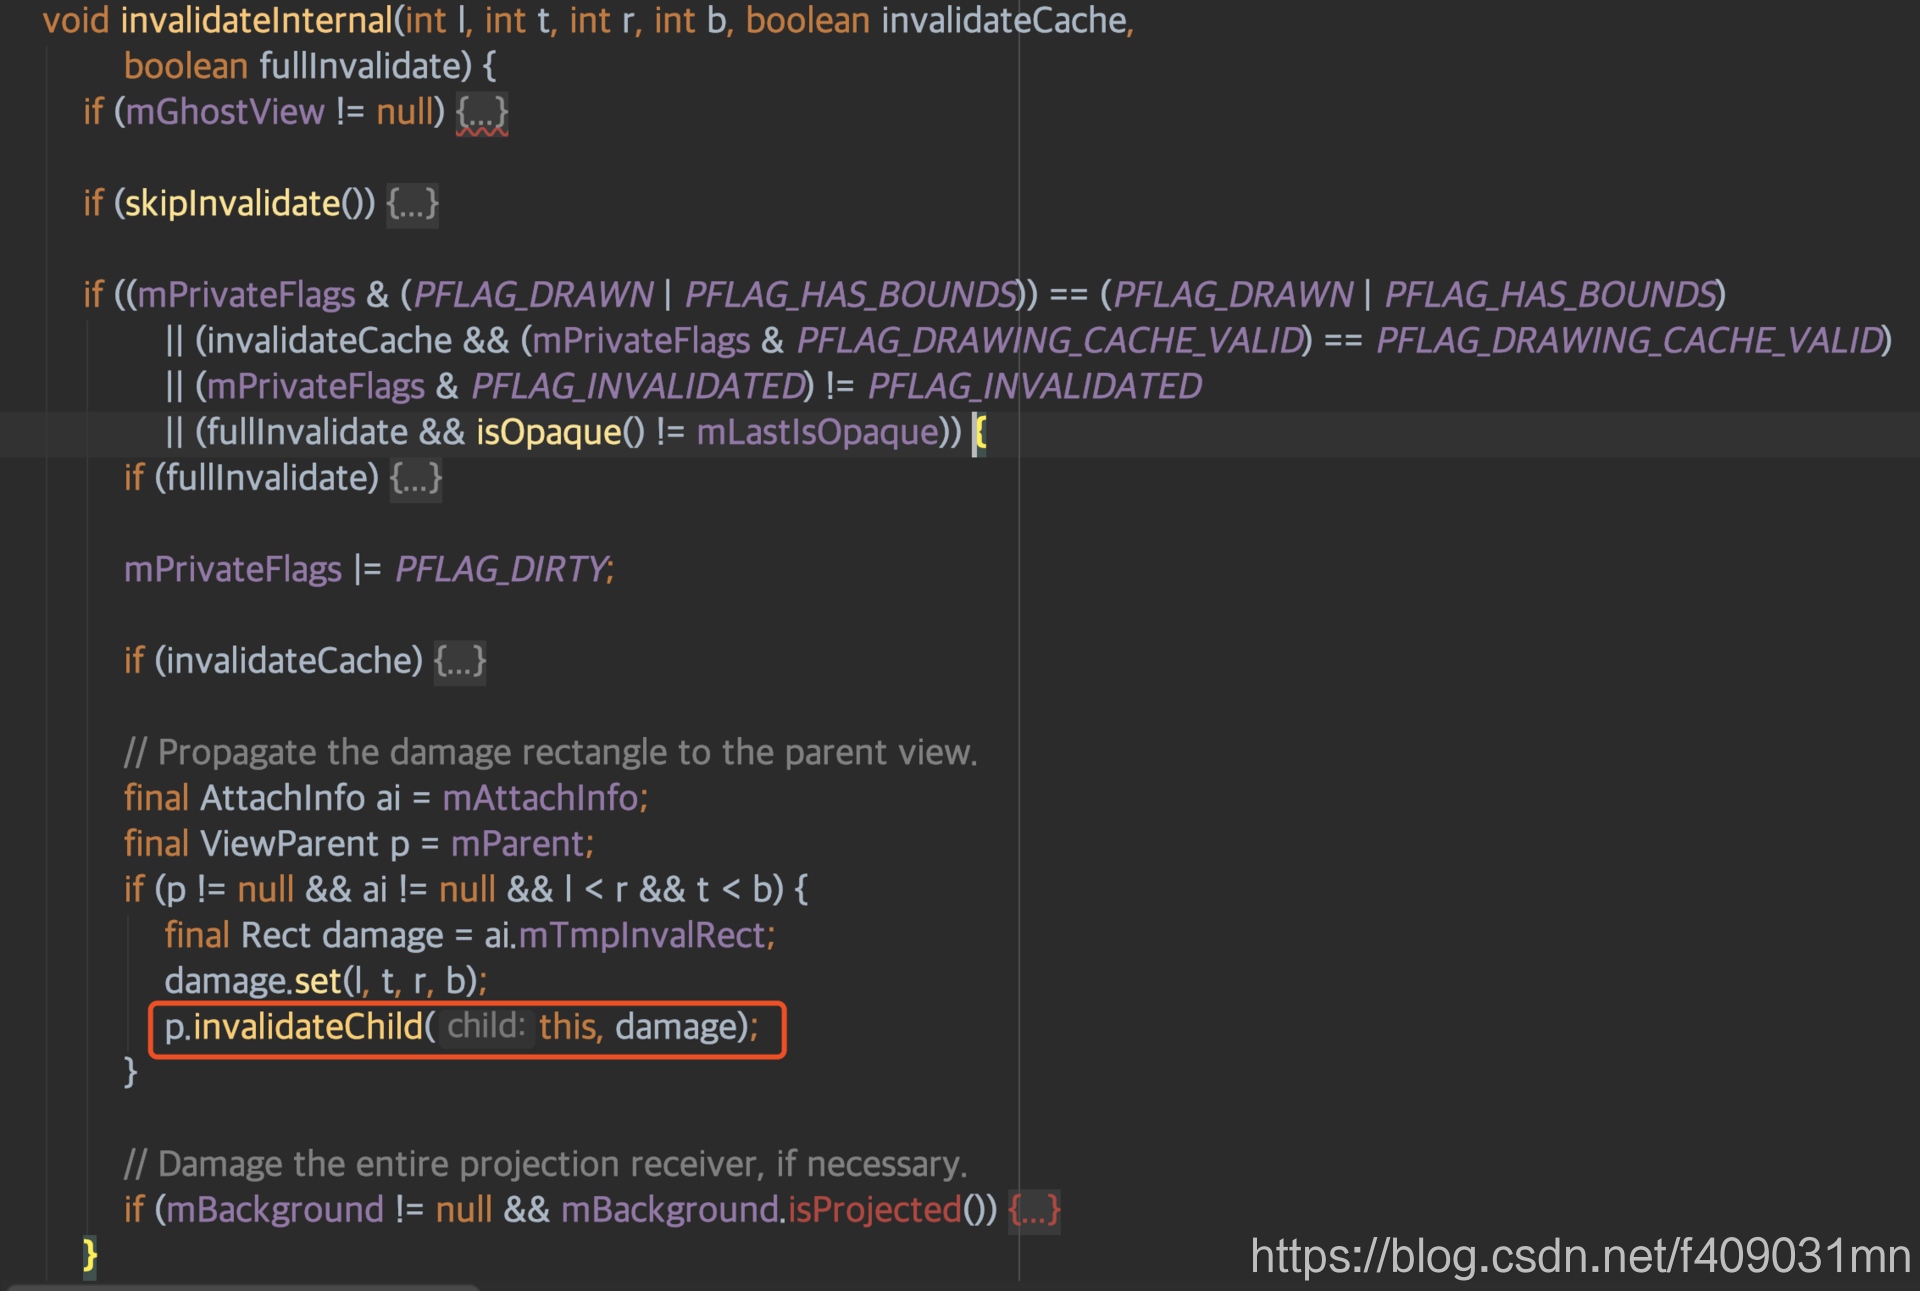The width and height of the screenshot is (1920, 1291).
Task: Click mLastIsOpaque field reference
Action: click(x=818, y=432)
